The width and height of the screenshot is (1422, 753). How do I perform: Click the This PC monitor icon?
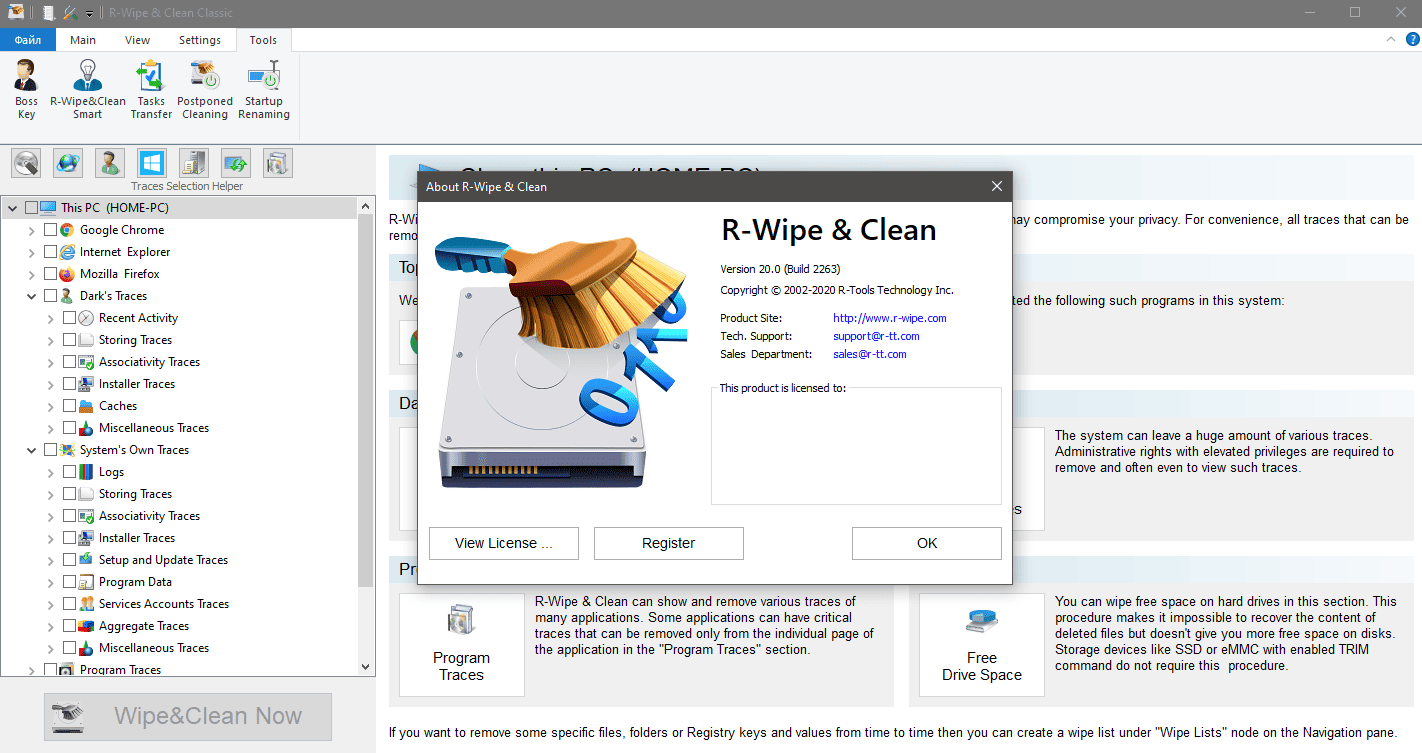[48, 208]
